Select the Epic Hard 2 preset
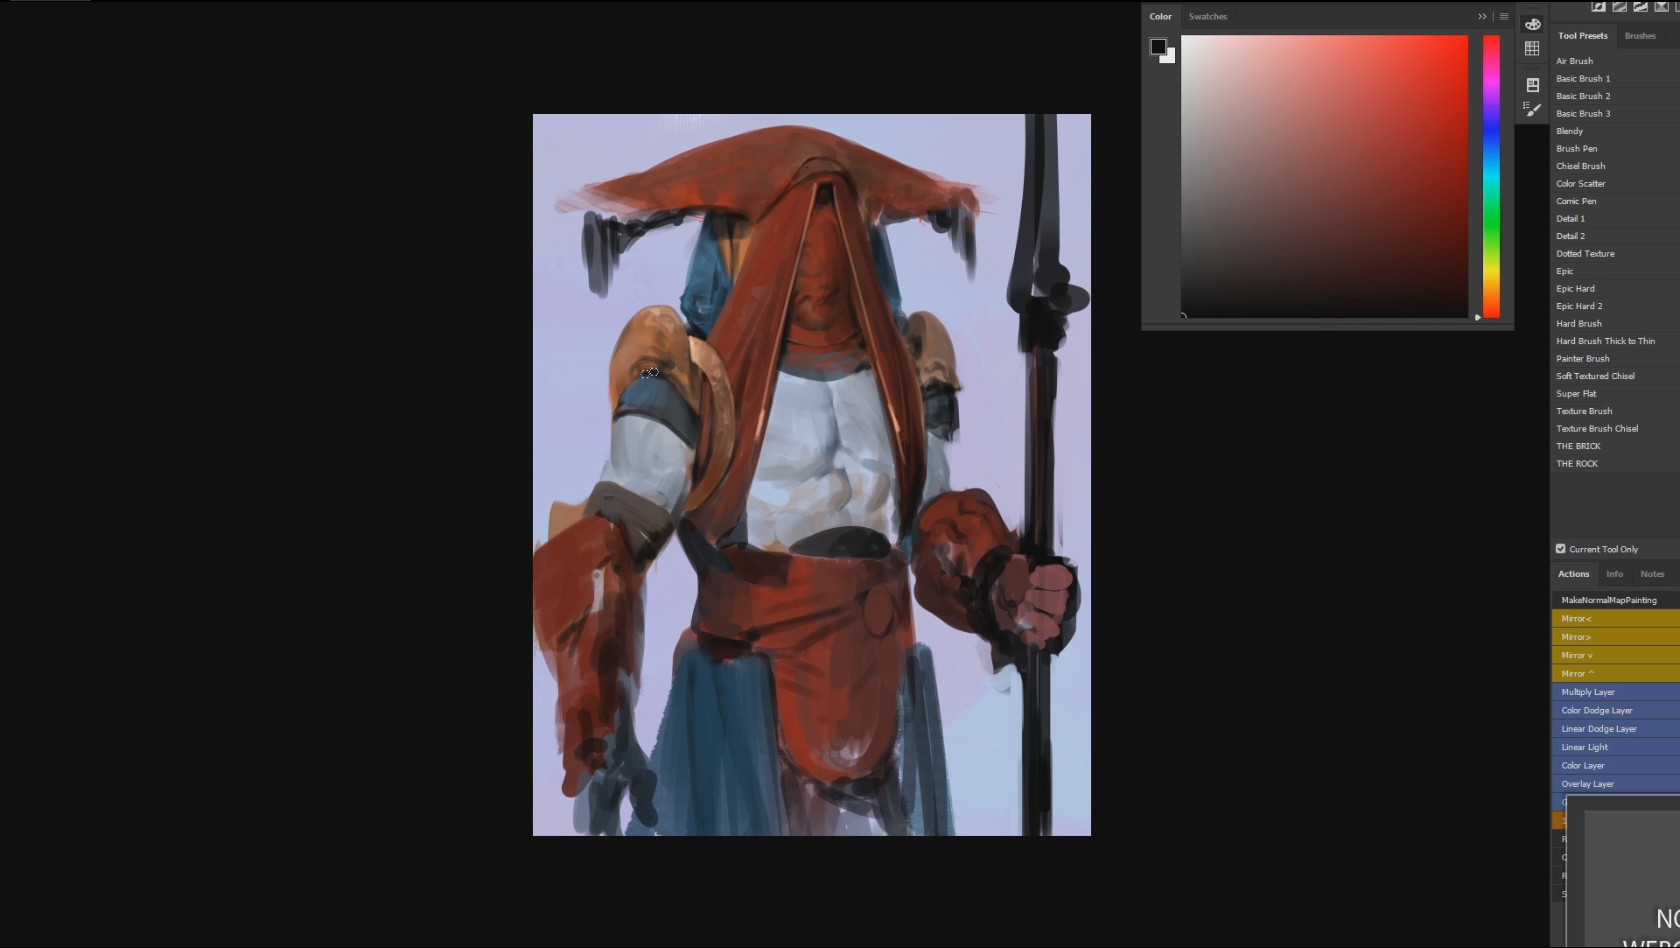Viewport: 1680px width, 948px height. click(x=1616, y=306)
